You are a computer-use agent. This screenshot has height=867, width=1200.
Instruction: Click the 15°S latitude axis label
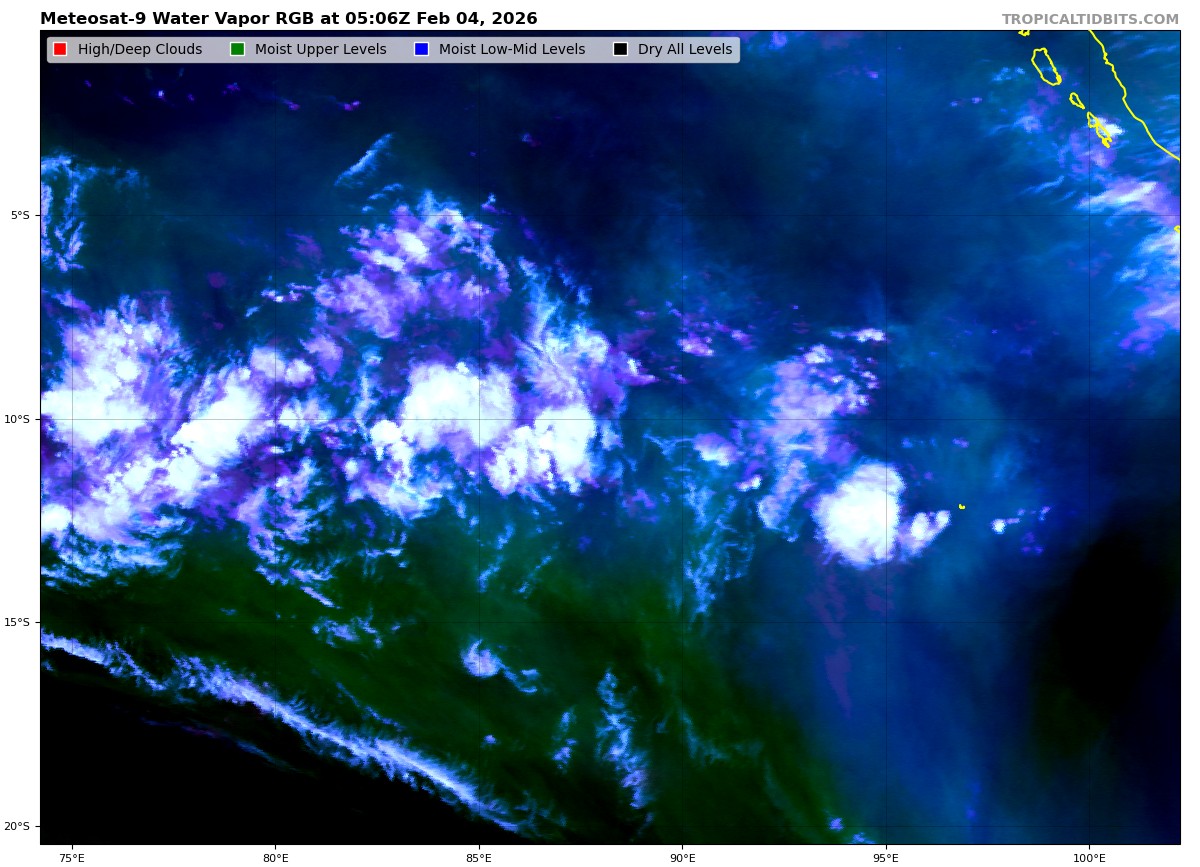point(17,622)
